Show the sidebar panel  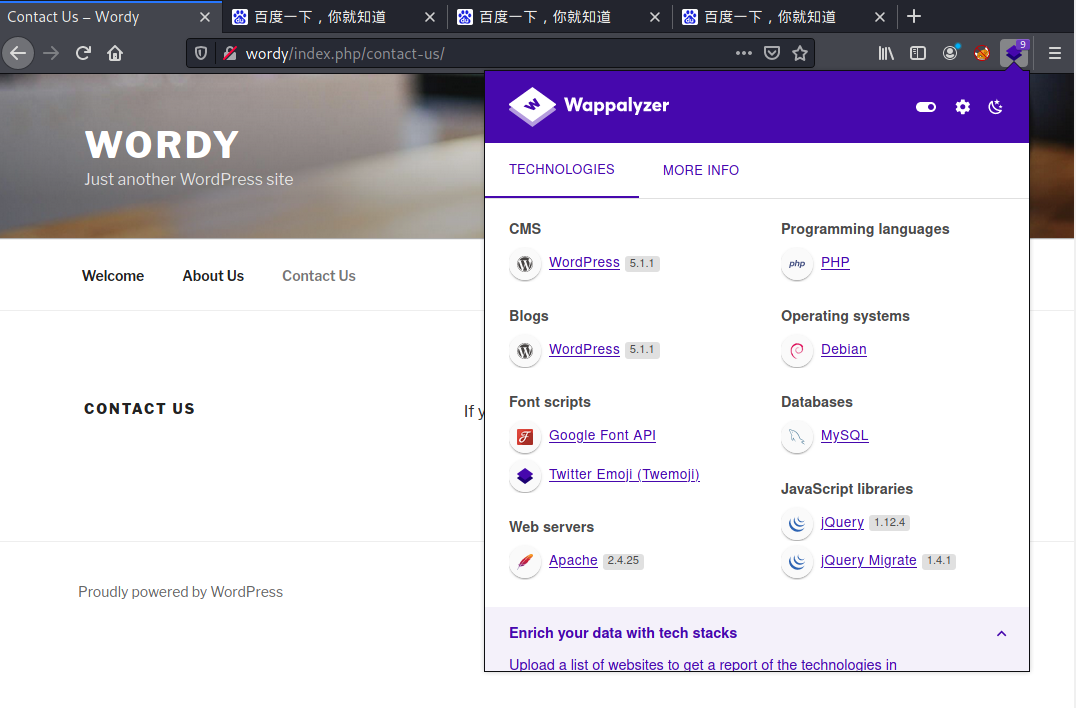(917, 54)
